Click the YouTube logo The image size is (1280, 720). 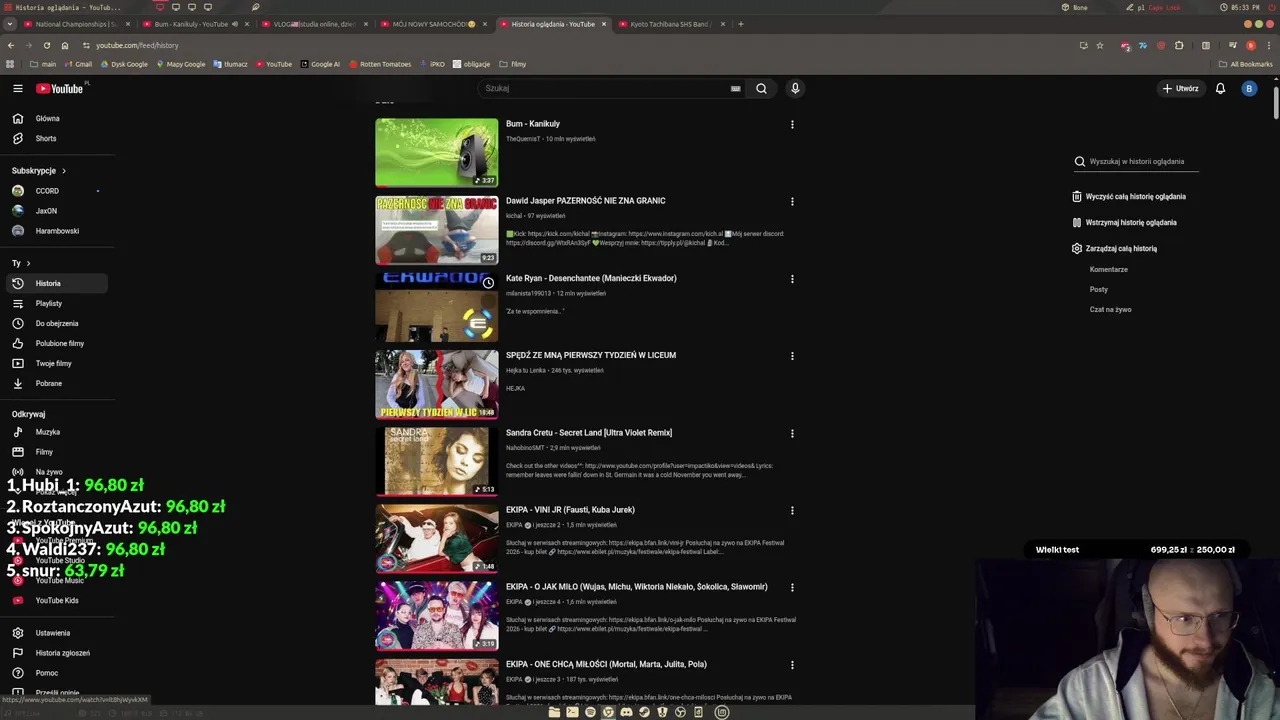(x=60, y=88)
